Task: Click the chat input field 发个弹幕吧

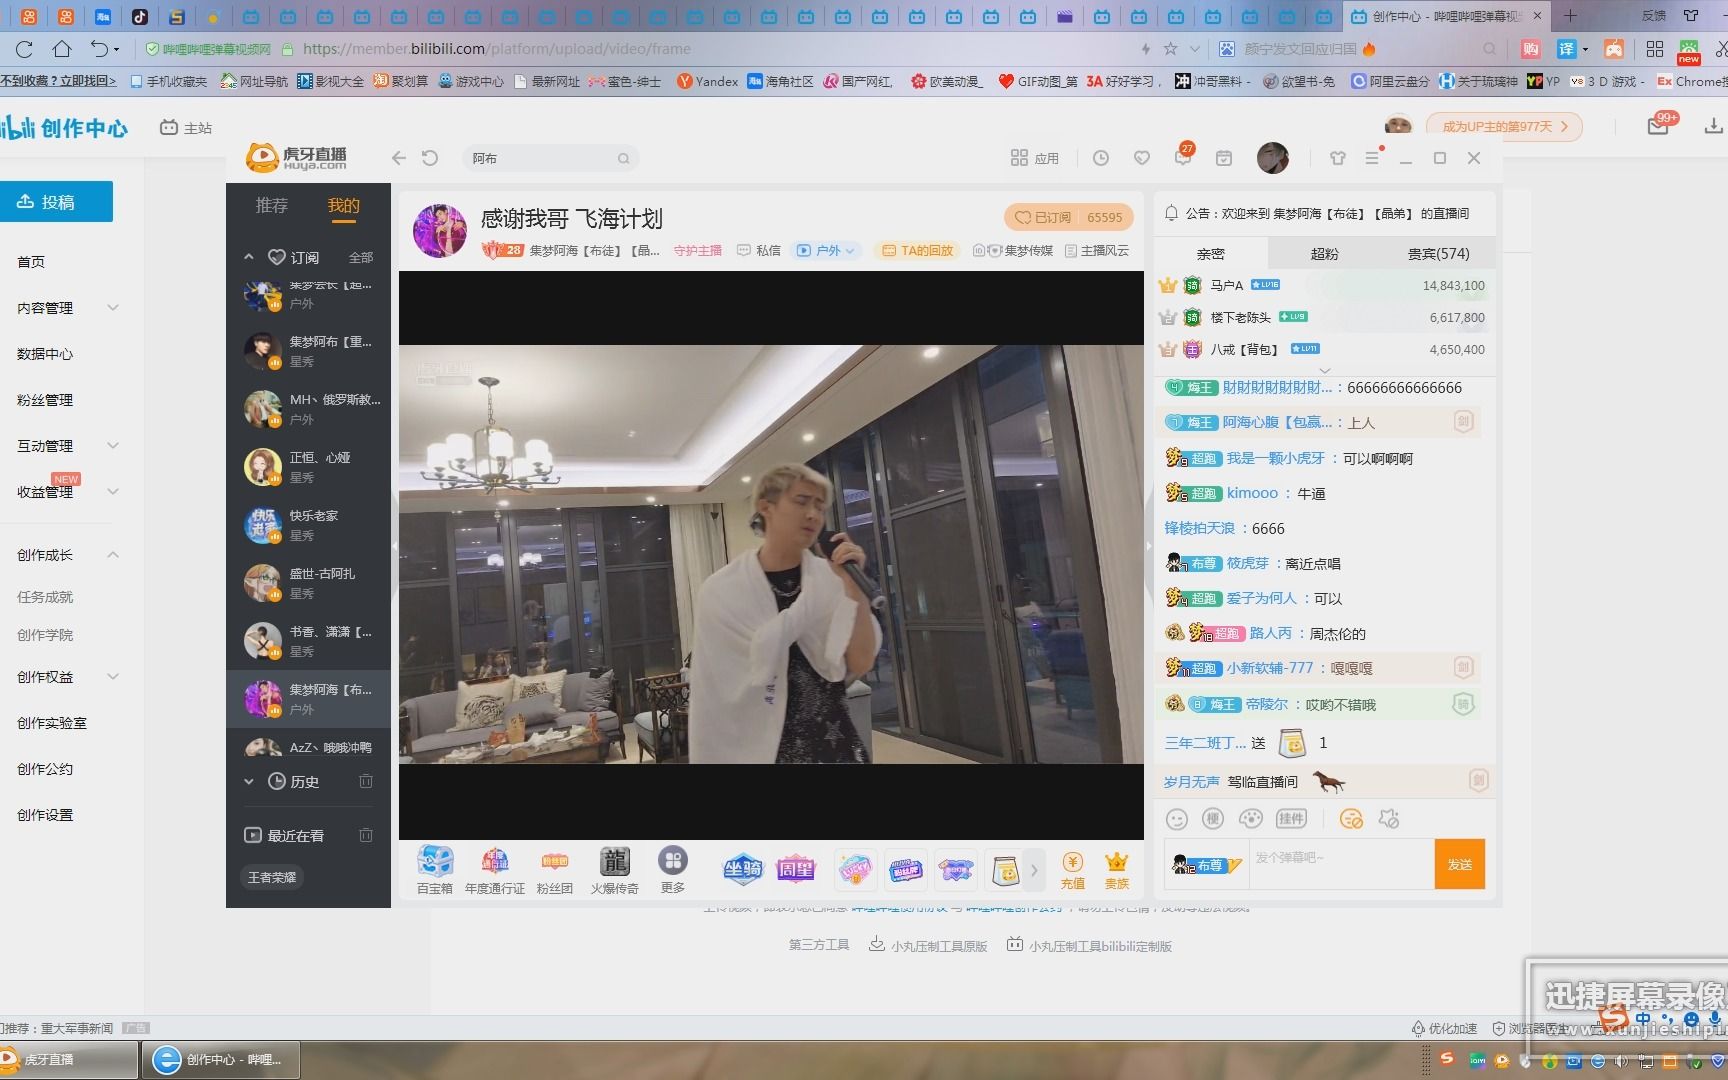Action: click(x=1340, y=864)
